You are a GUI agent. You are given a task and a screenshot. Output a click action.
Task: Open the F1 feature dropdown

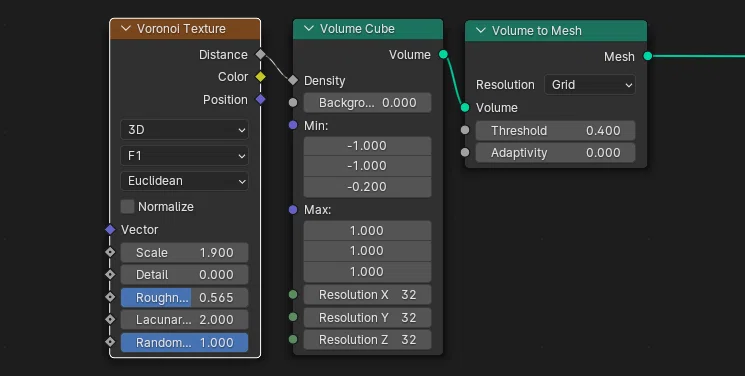[x=184, y=155]
